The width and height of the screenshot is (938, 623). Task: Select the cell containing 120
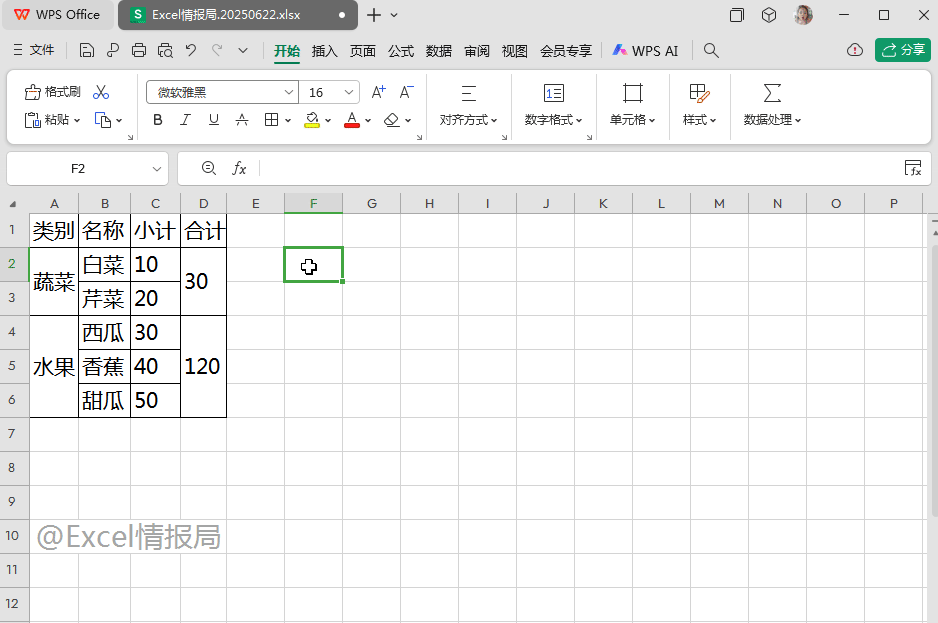click(x=203, y=366)
